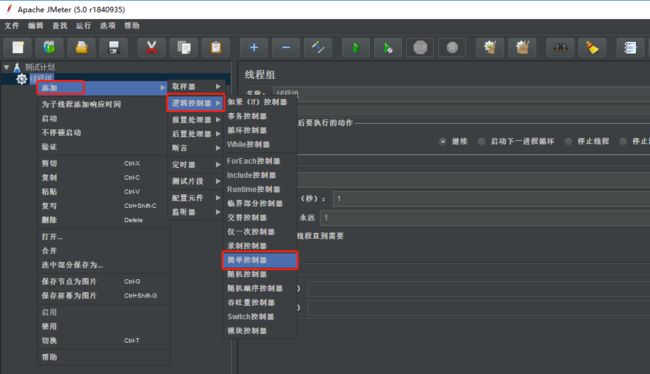
Task: Click the thread group gear icon
Action: tap(22, 79)
